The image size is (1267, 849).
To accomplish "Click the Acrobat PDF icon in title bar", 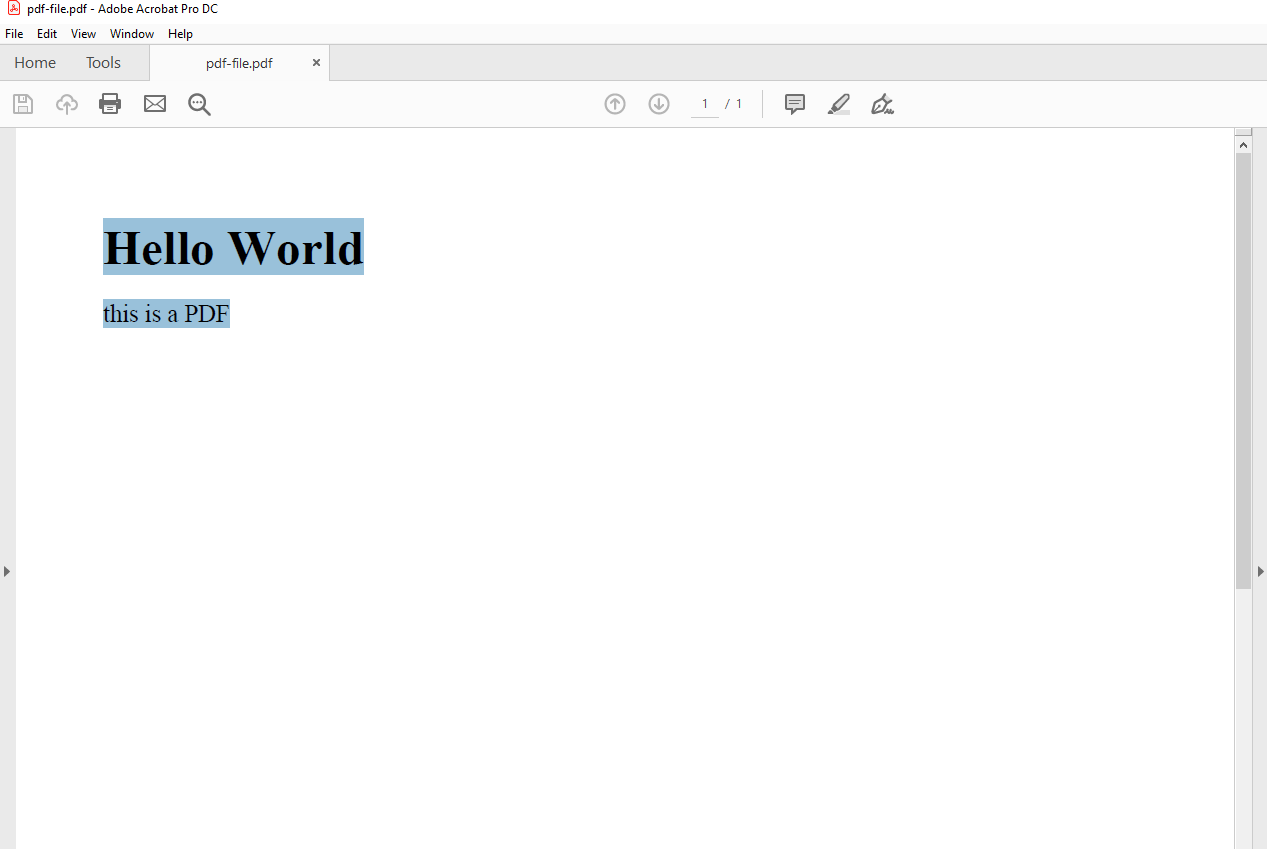I will 14,8.
